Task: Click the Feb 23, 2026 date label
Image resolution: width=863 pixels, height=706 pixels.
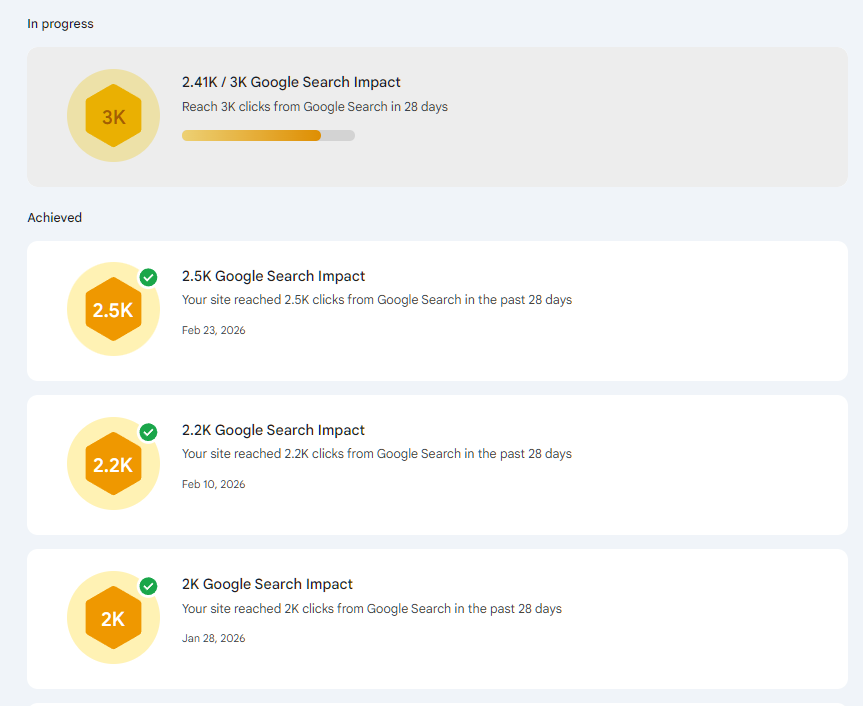Action: click(x=213, y=330)
